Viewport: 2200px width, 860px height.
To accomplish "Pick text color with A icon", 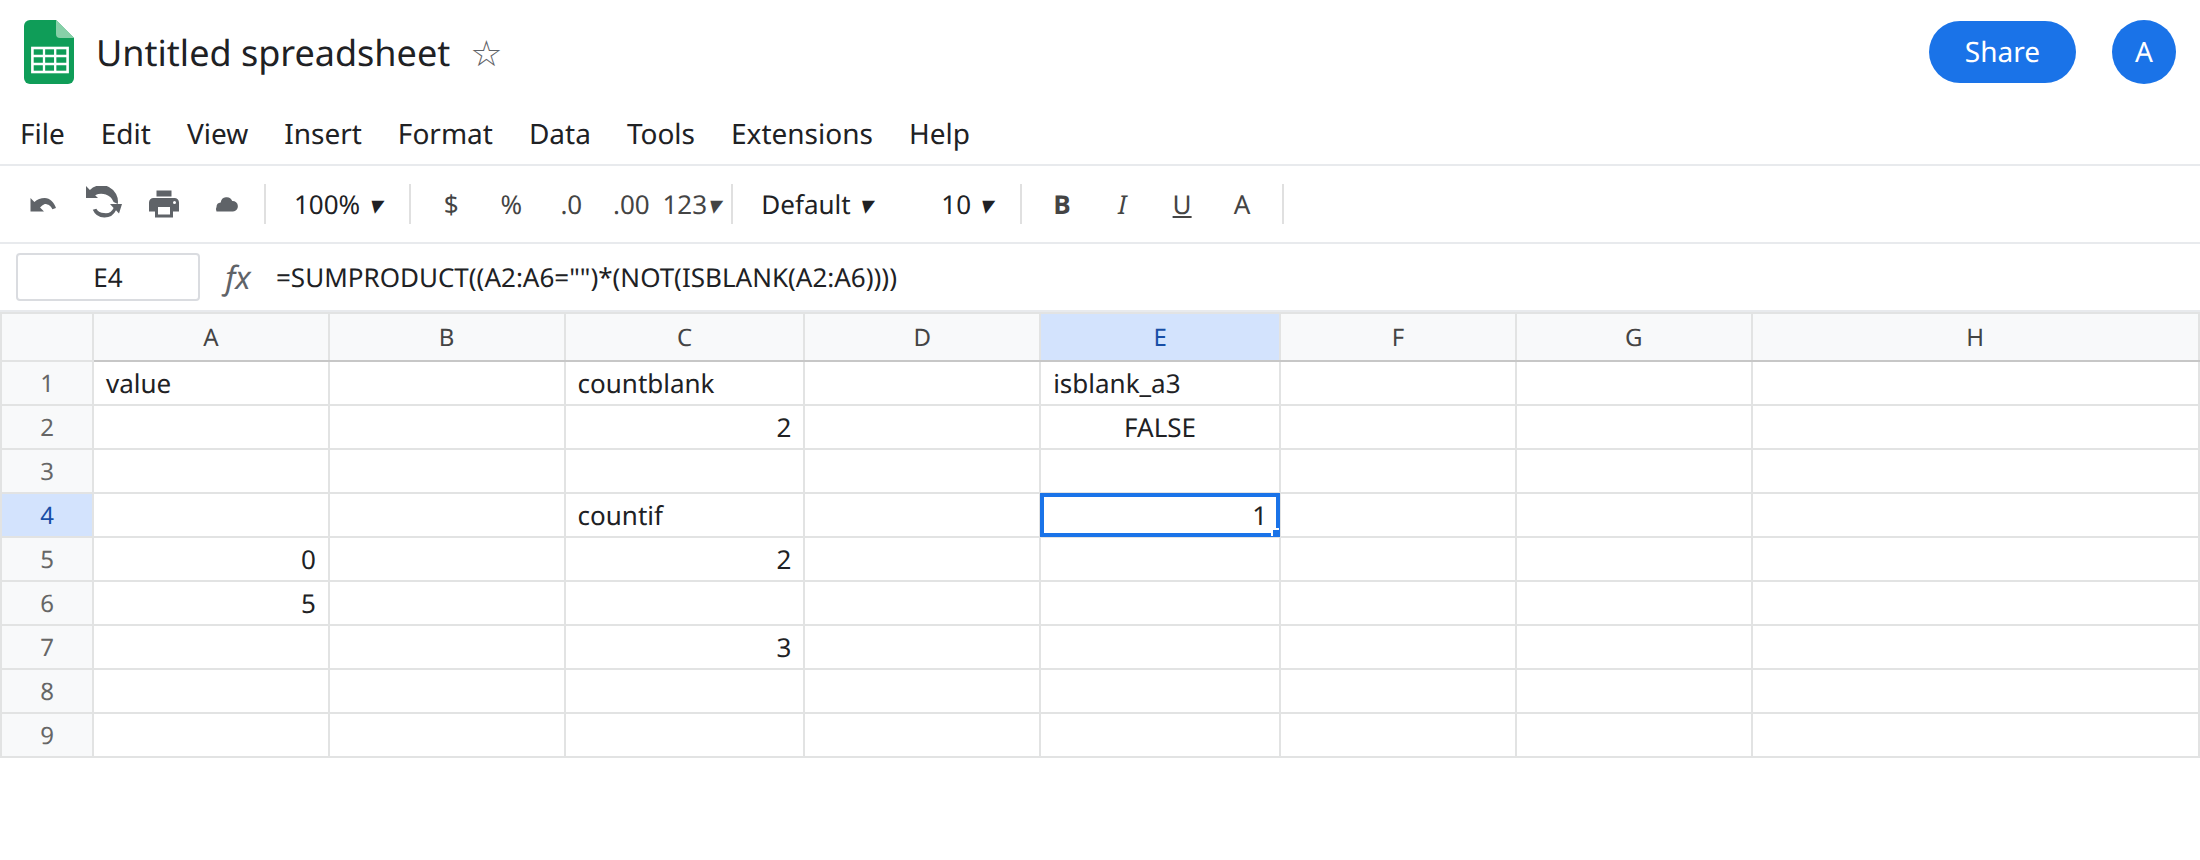I will tap(1242, 205).
